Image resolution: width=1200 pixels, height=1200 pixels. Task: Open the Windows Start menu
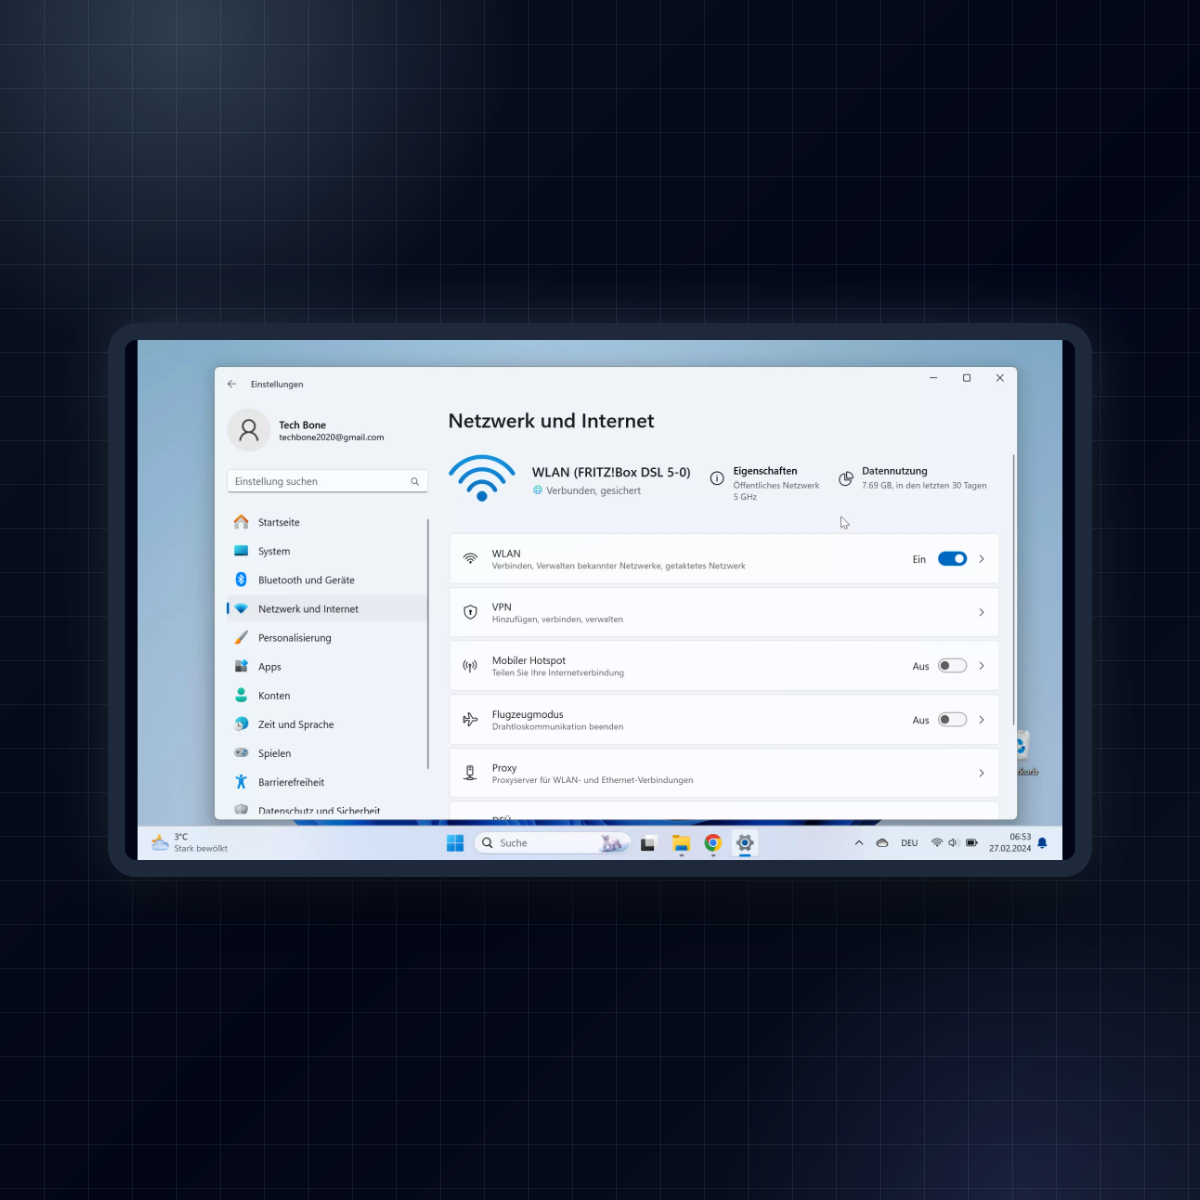455,843
